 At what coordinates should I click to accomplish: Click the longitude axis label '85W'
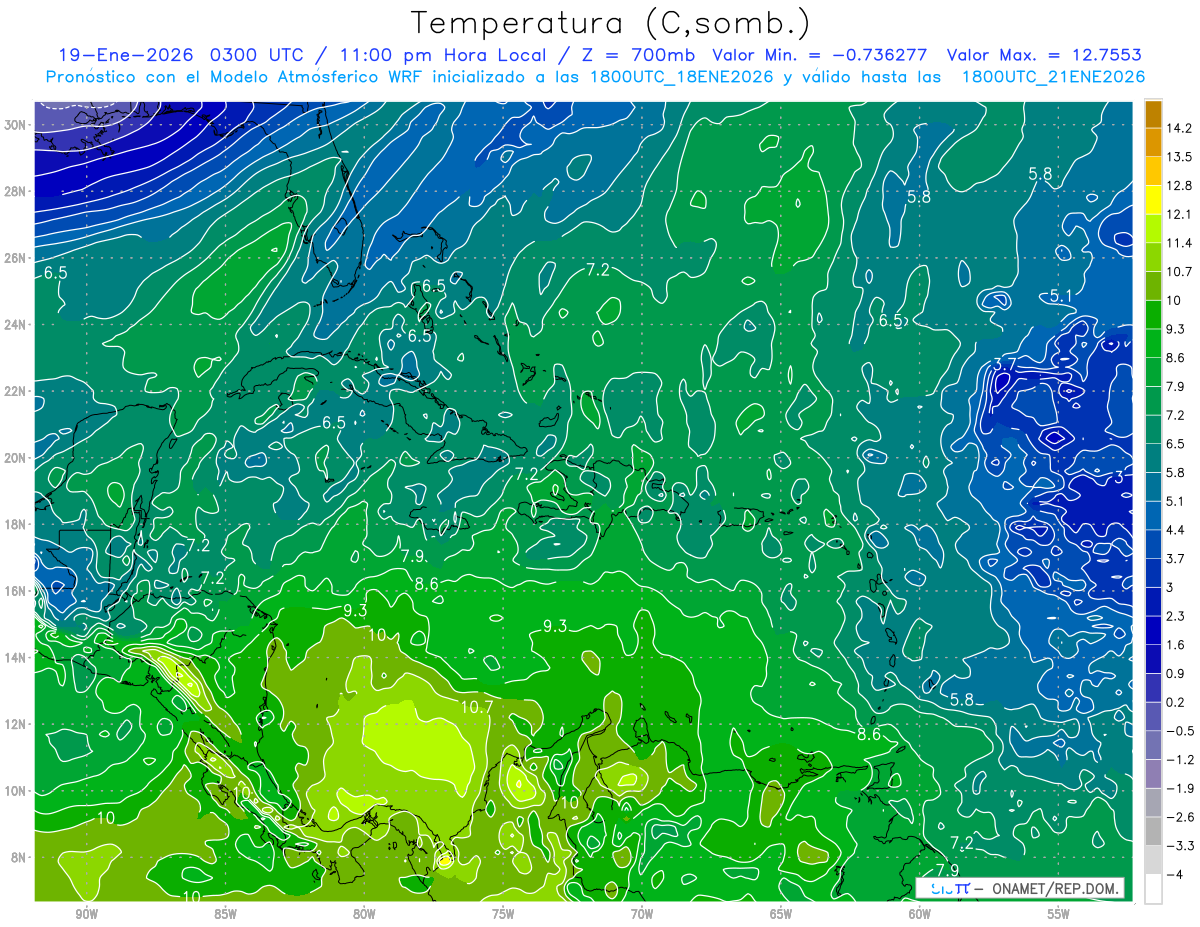225,914
